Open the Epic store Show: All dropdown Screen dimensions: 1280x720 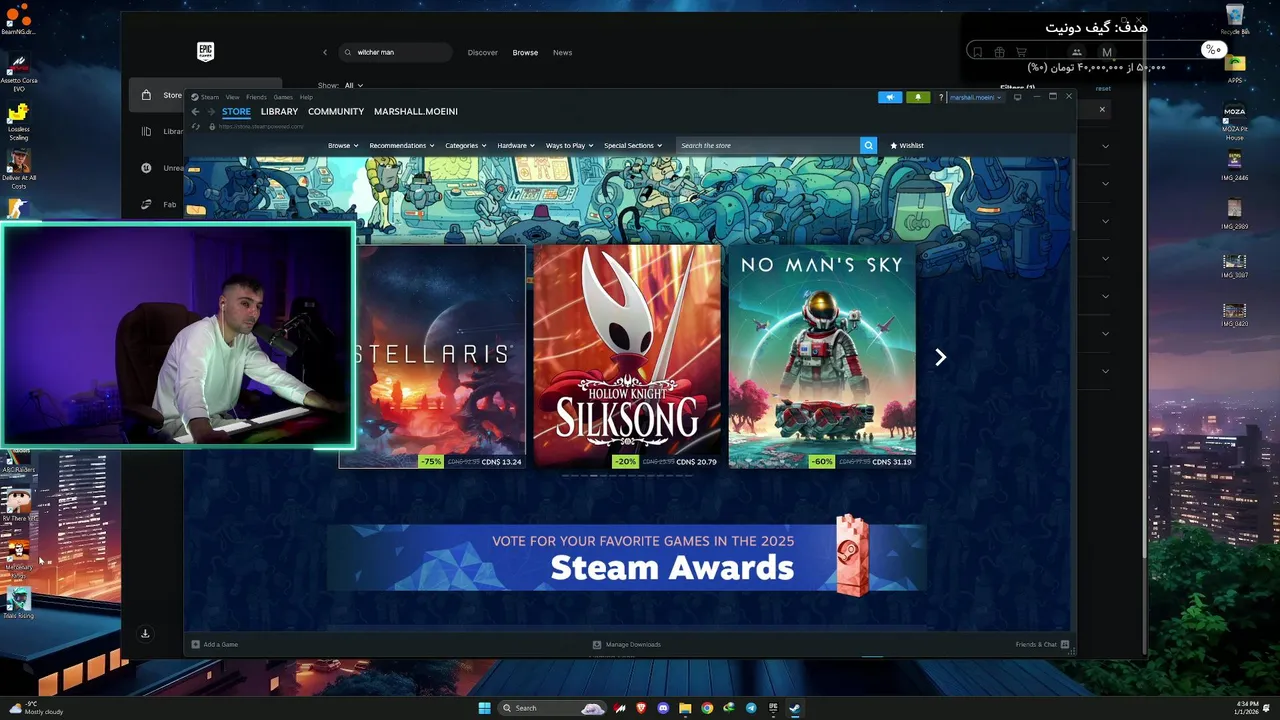[x=352, y=85]
